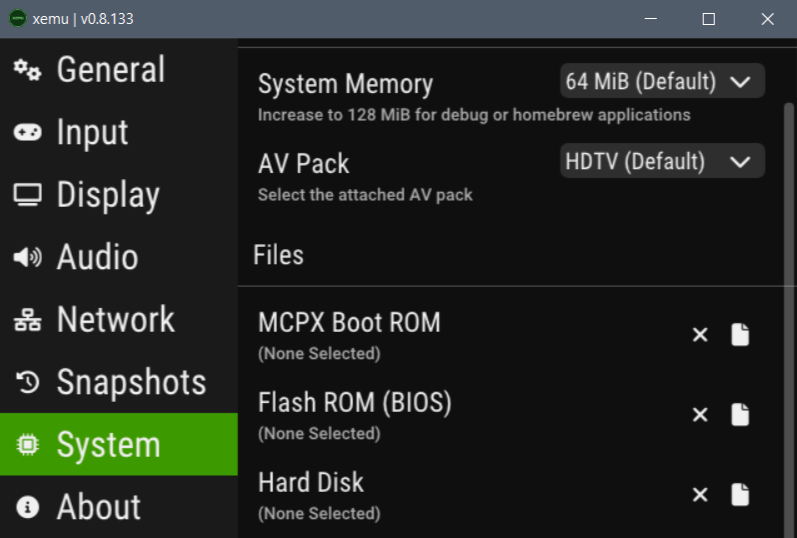Open file picker for Flash ROM (BIOS)

coord(740,415)
